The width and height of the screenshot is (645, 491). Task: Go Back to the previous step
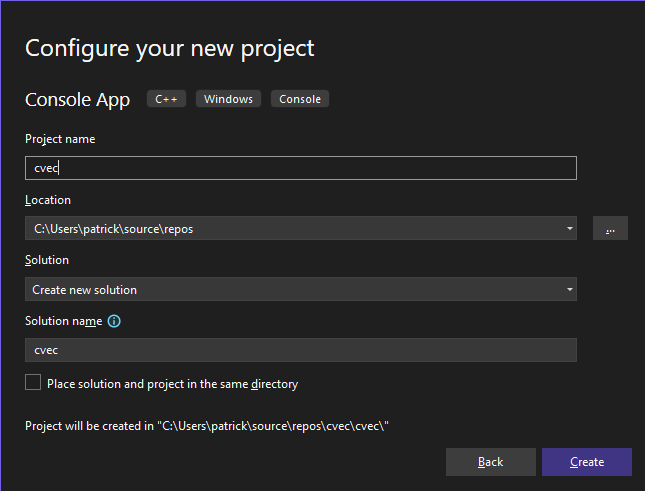click(491, 462)
